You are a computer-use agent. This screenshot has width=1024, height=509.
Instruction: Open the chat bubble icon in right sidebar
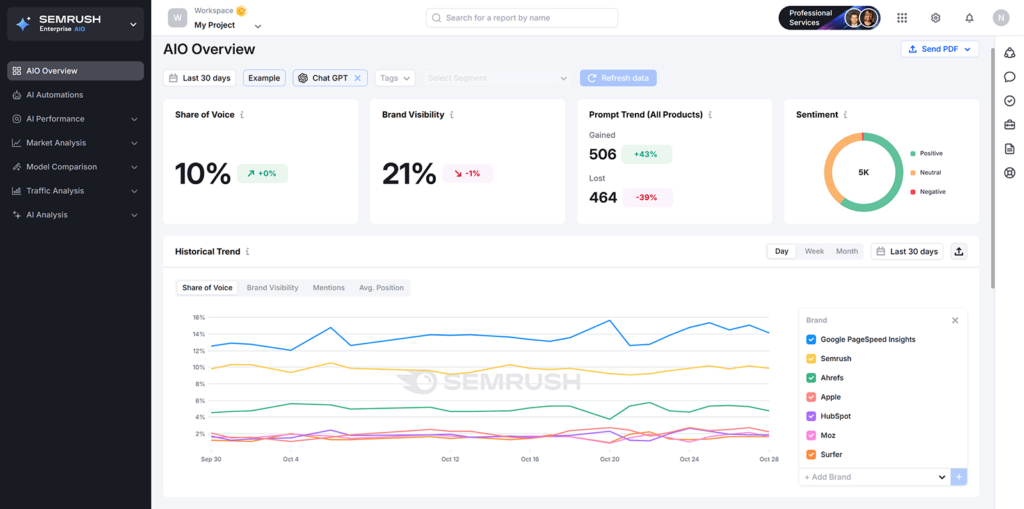(x=1009, y=77)
